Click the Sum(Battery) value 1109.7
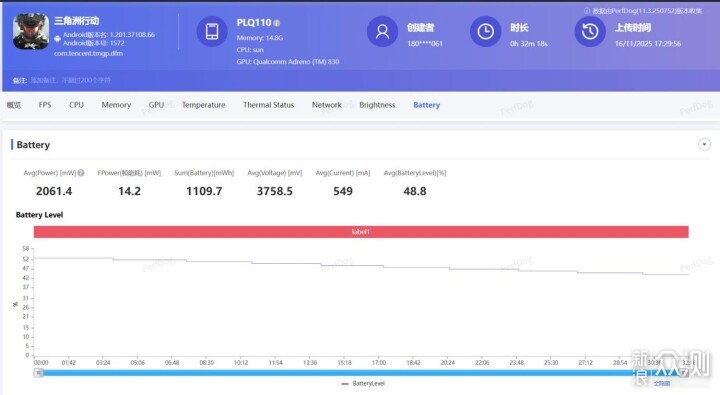720x395 pixels. coord(204,191)
